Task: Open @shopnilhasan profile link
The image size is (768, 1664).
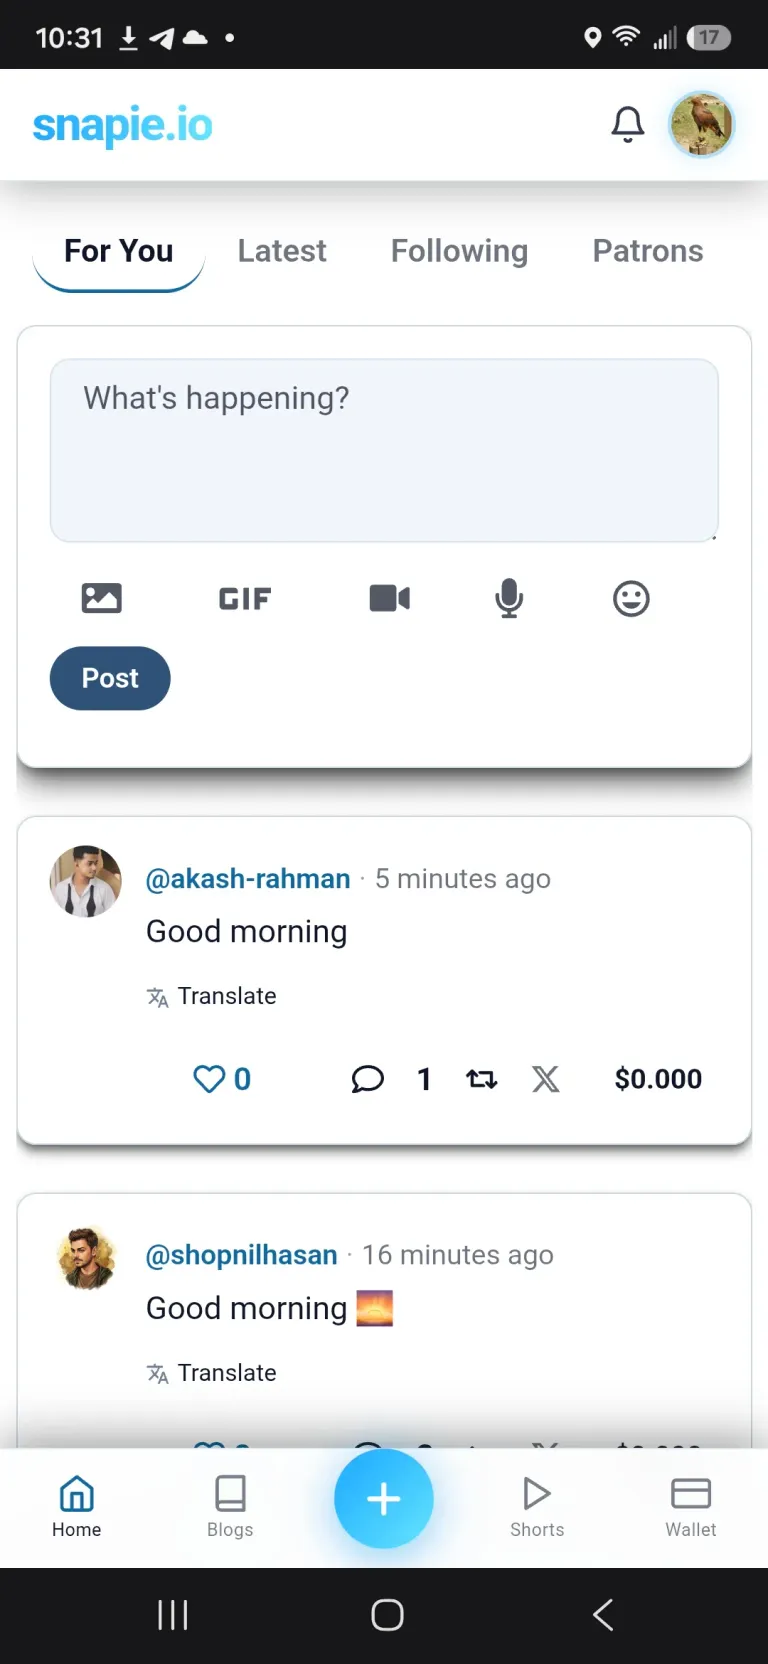Action: [242, 1255]
